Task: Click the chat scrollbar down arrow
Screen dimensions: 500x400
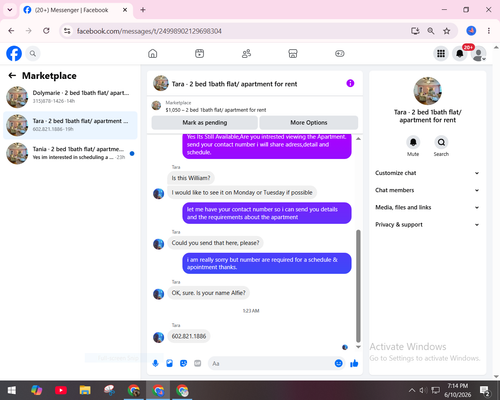Action: (358, 347)
